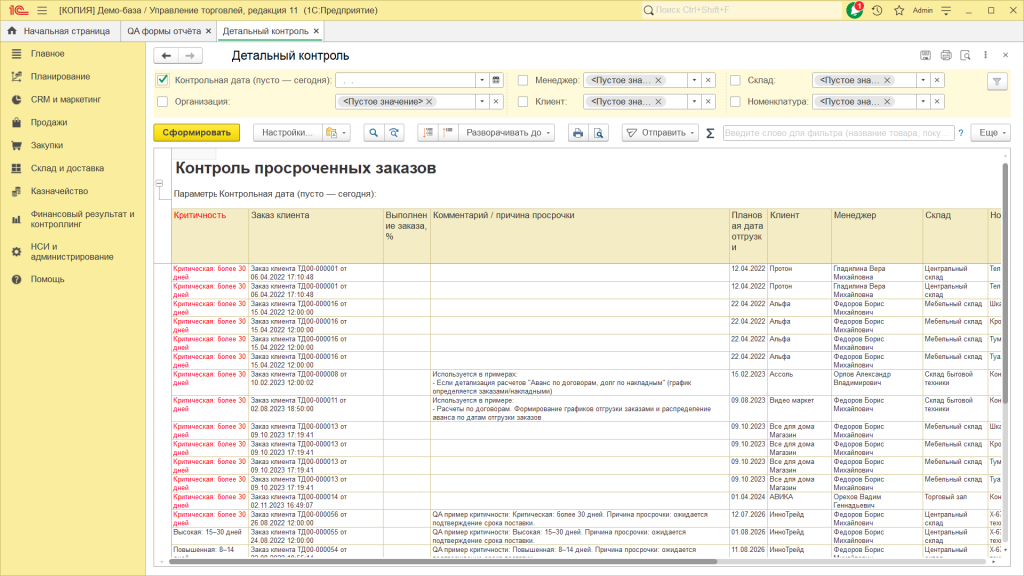Open dropdown arrow of Контрольная дата field

pyautogui.click(x=482, y=80)
